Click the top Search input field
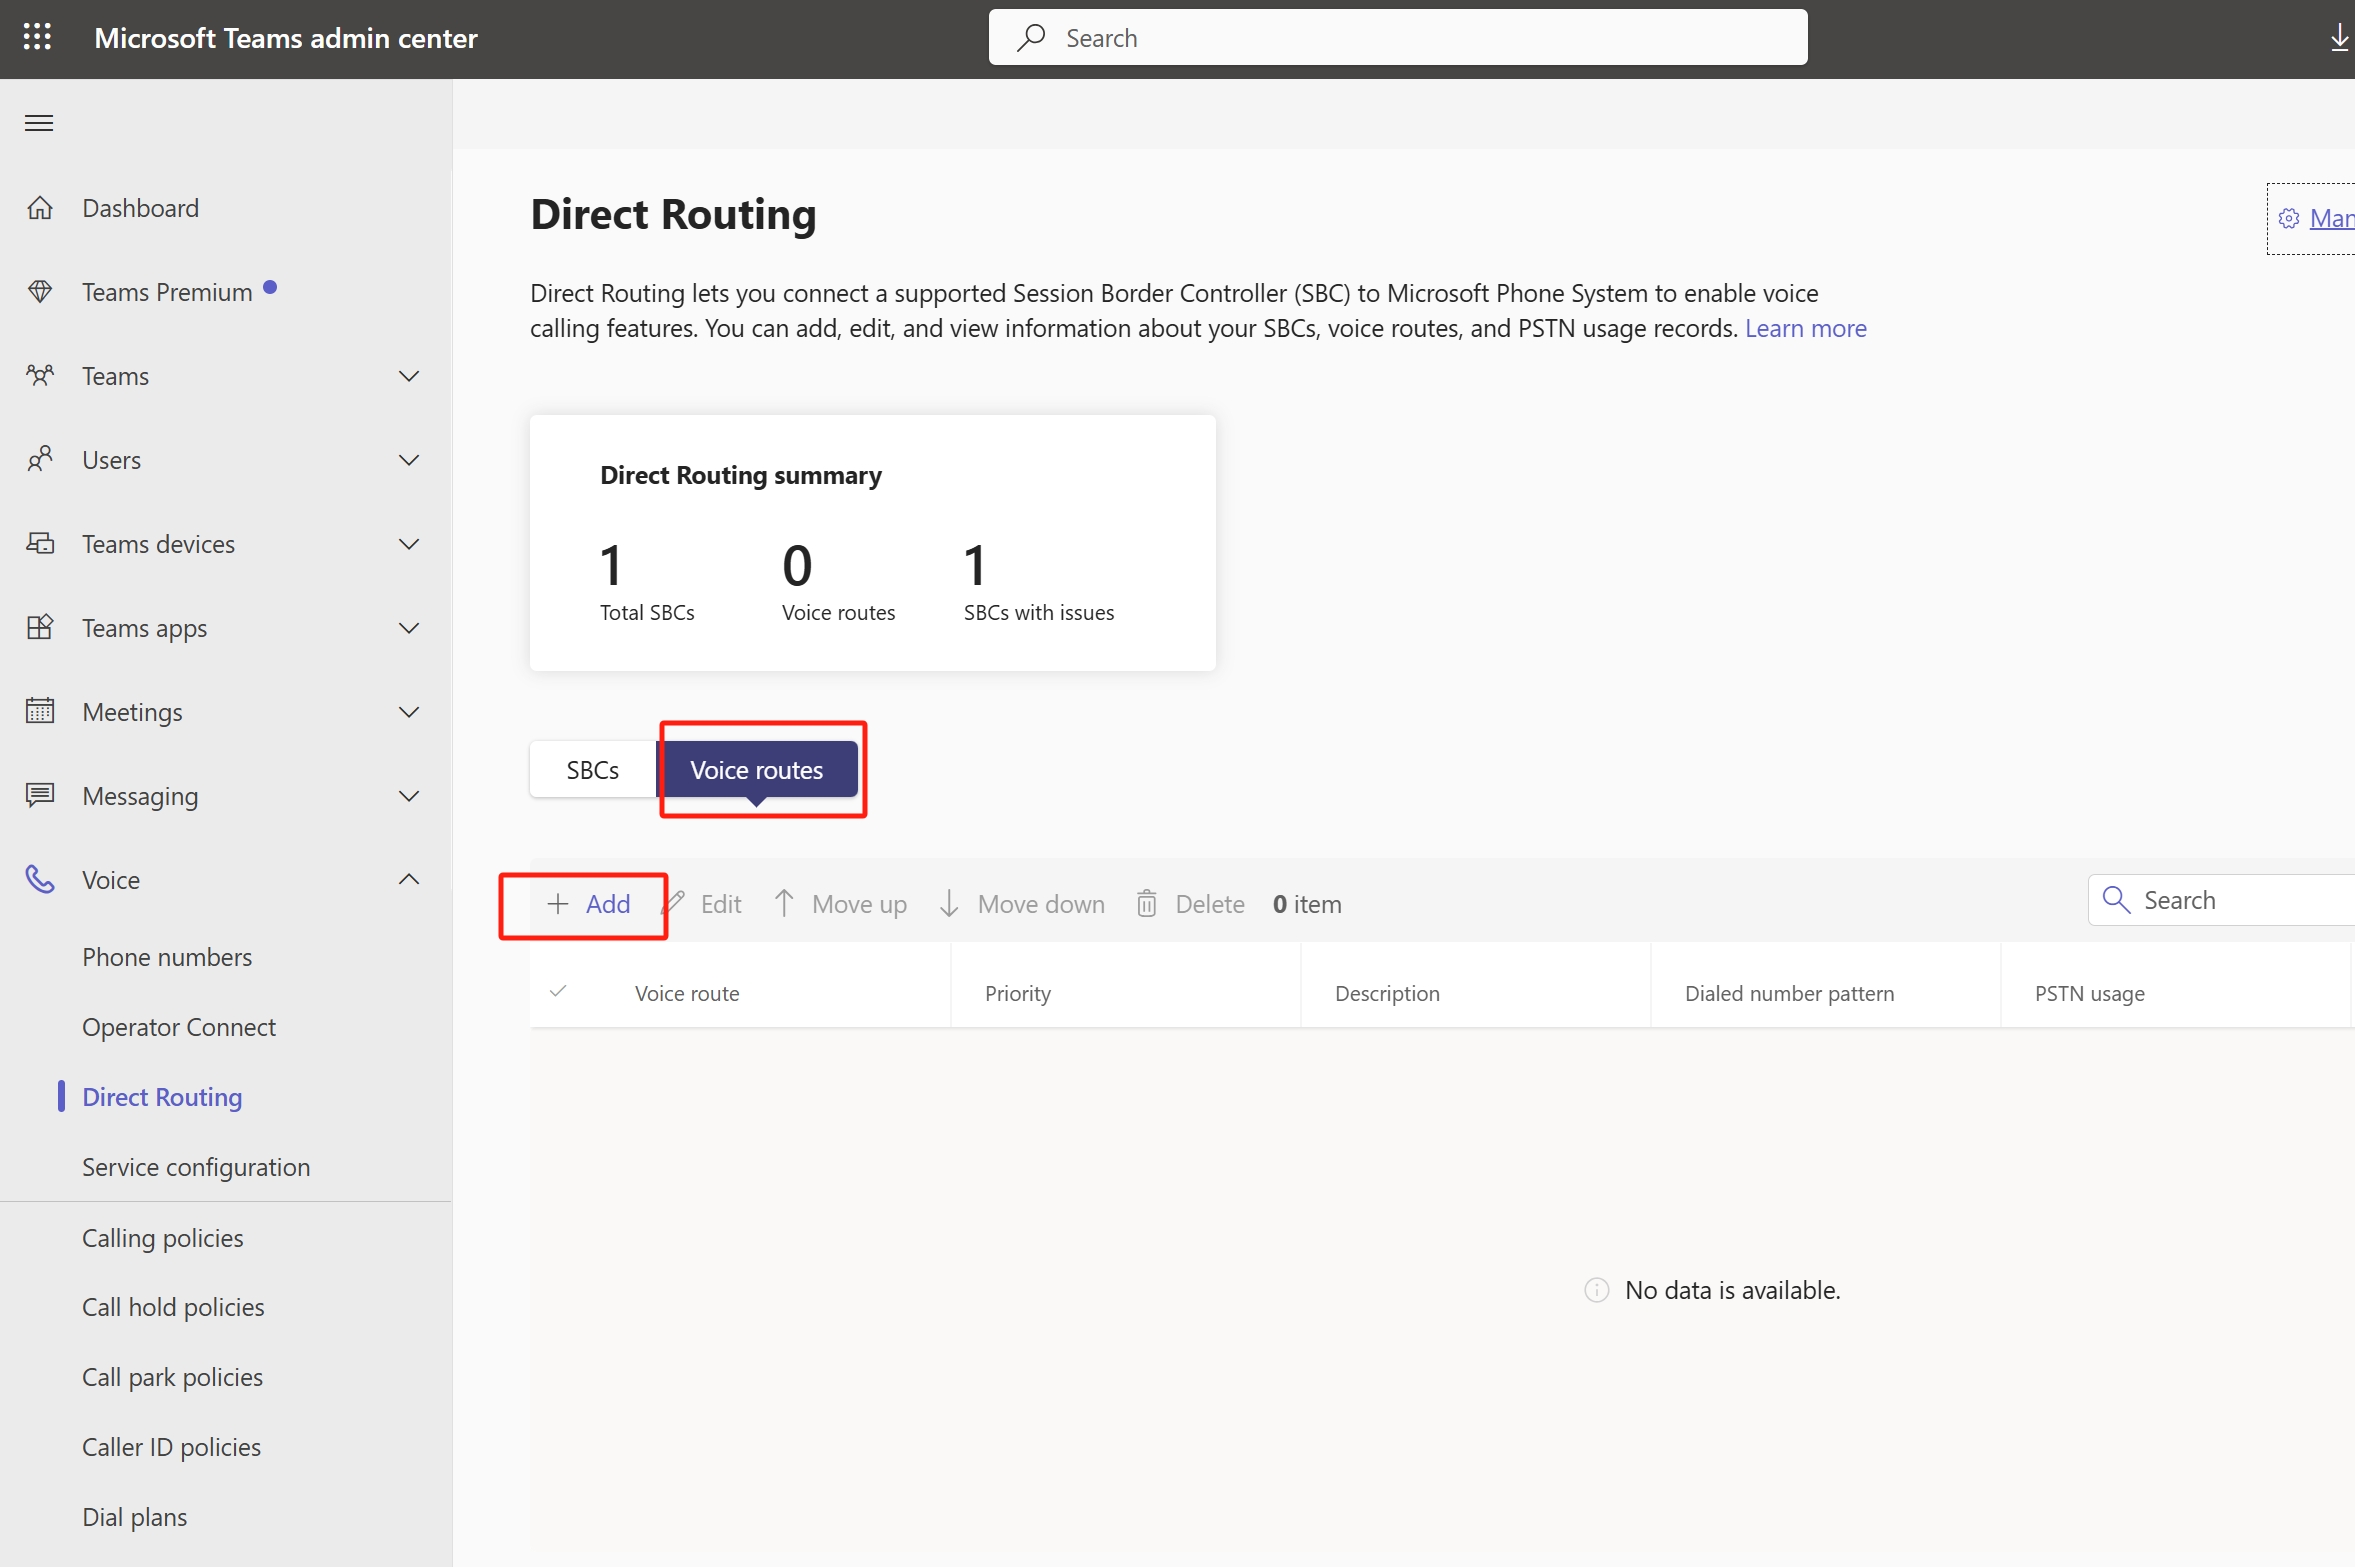 point(1398,38)
